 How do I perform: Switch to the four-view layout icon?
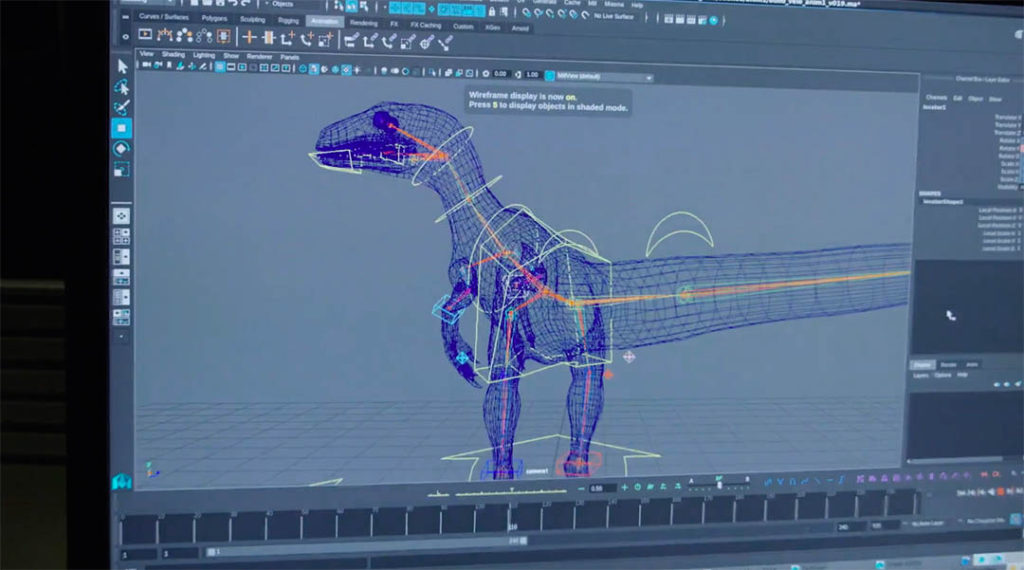pyautogui.click(x=121, y=236)
